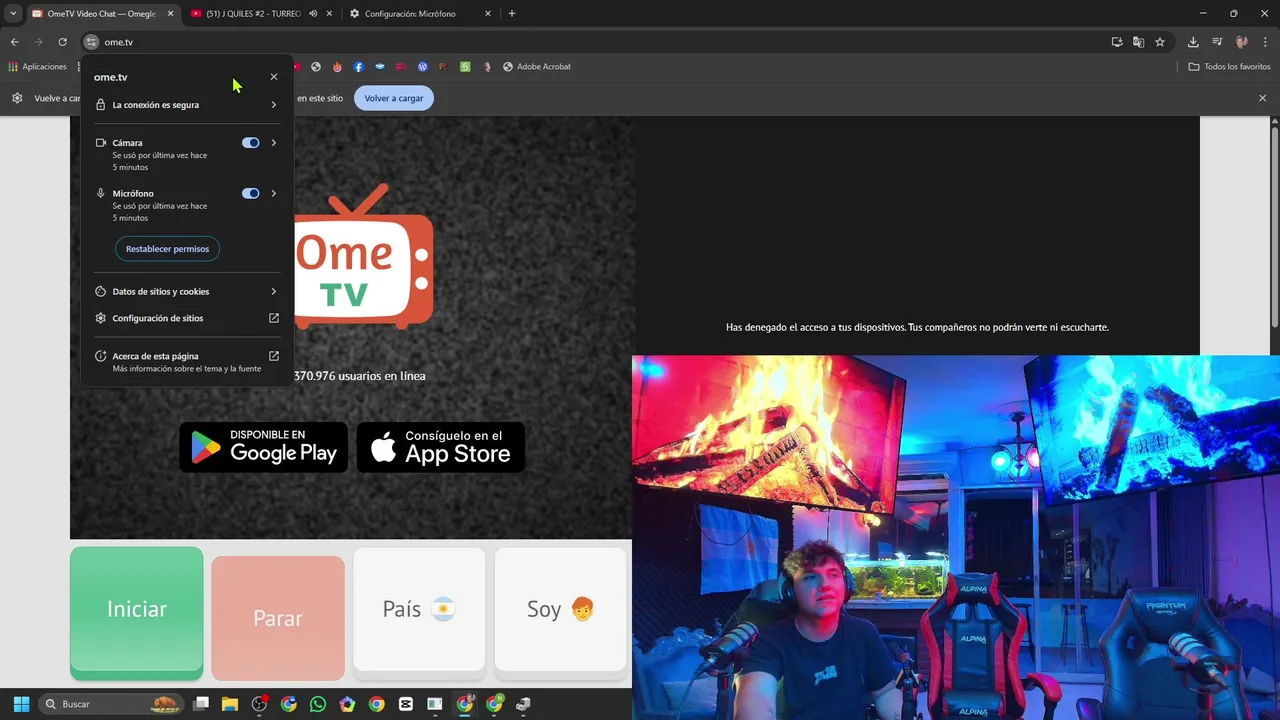
Task: Switch to the OmeTV Video Chat tab
Action: click(101, 14)
